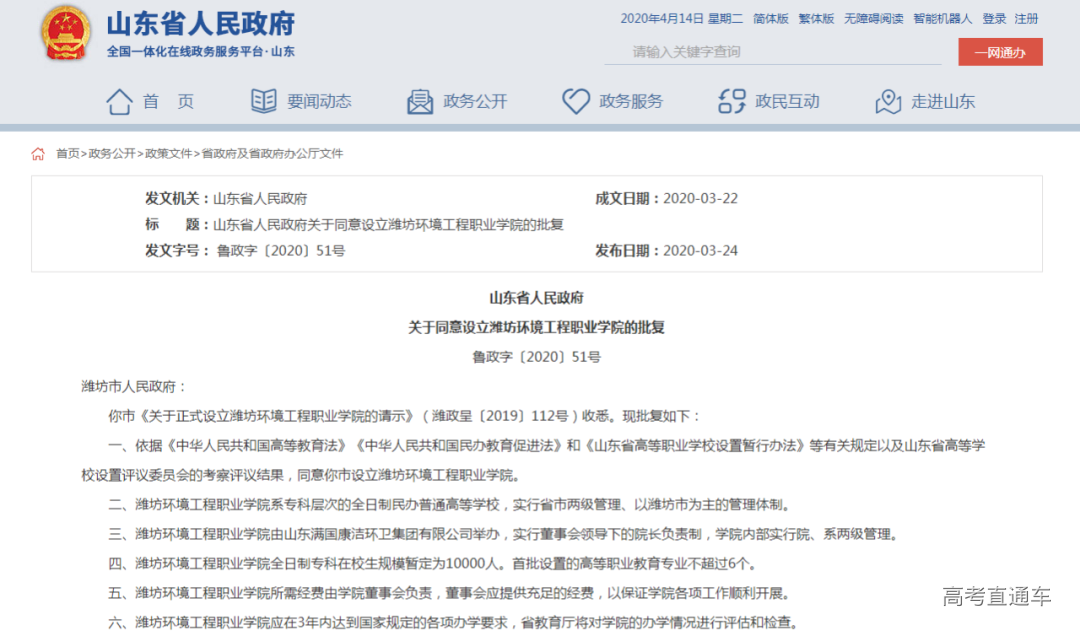Open 无障碍阅读 accessible reading mode
This screenshot has width=1080, height=636.
point(873,19)
